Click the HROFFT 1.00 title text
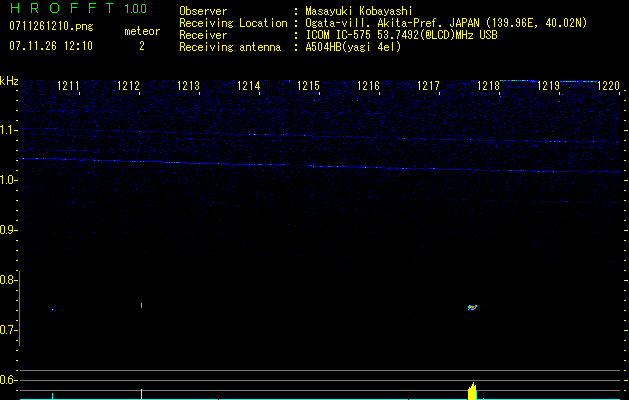Viewport: 629px width, 400px height. tap(78, 8)
